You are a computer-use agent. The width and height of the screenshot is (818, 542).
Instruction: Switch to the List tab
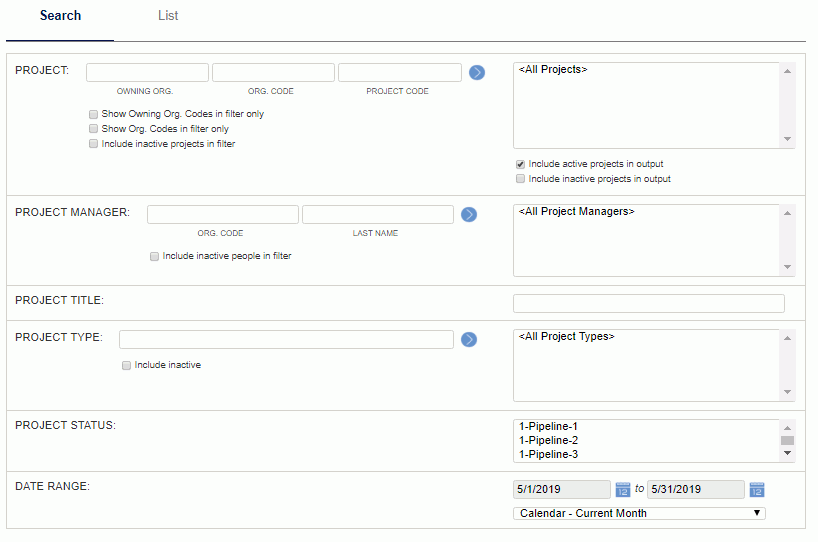(x=168, y=16)
